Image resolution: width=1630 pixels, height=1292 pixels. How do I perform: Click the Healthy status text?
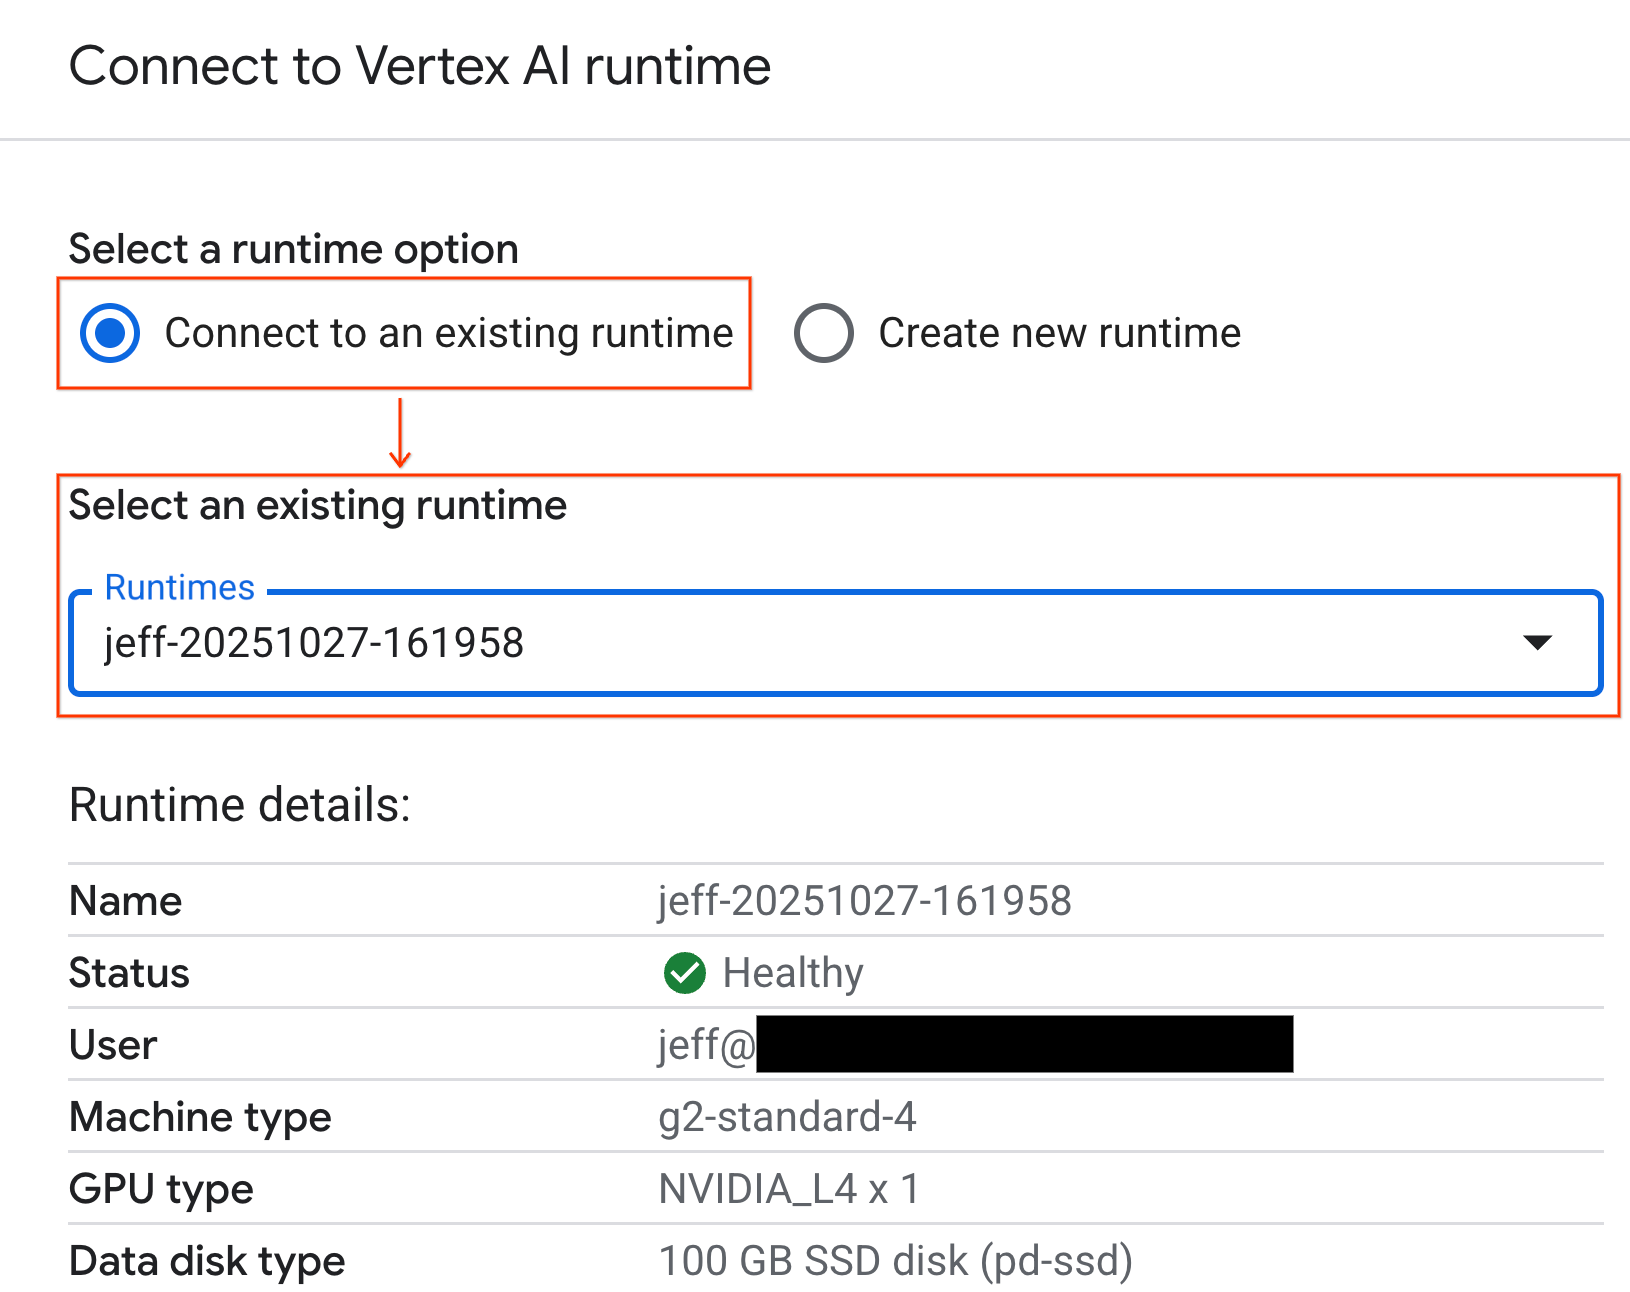(x=793, y=972)
